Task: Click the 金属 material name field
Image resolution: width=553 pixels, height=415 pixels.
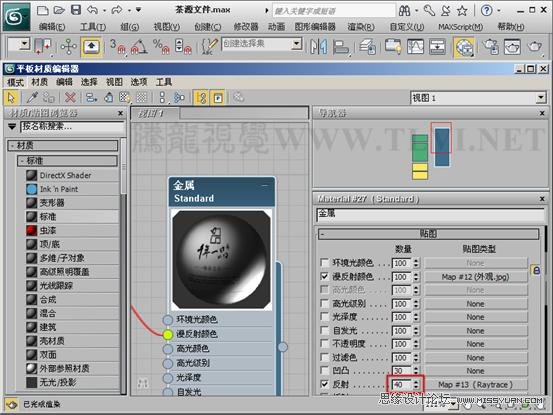Action: tap(430, 215)
